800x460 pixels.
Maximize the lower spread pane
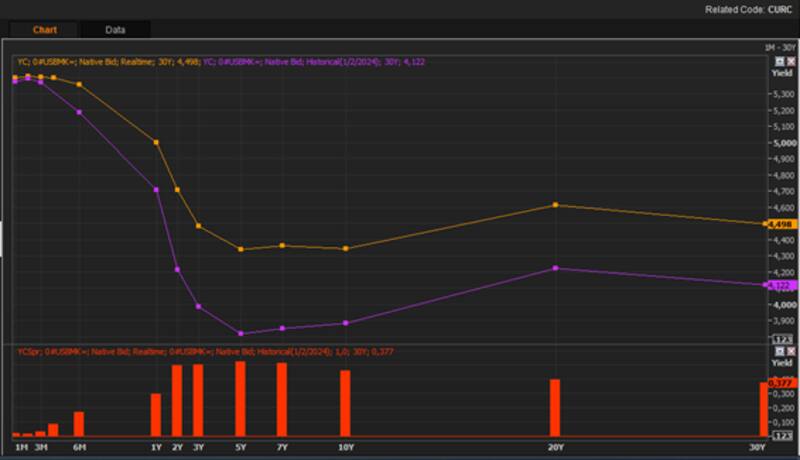779,352
